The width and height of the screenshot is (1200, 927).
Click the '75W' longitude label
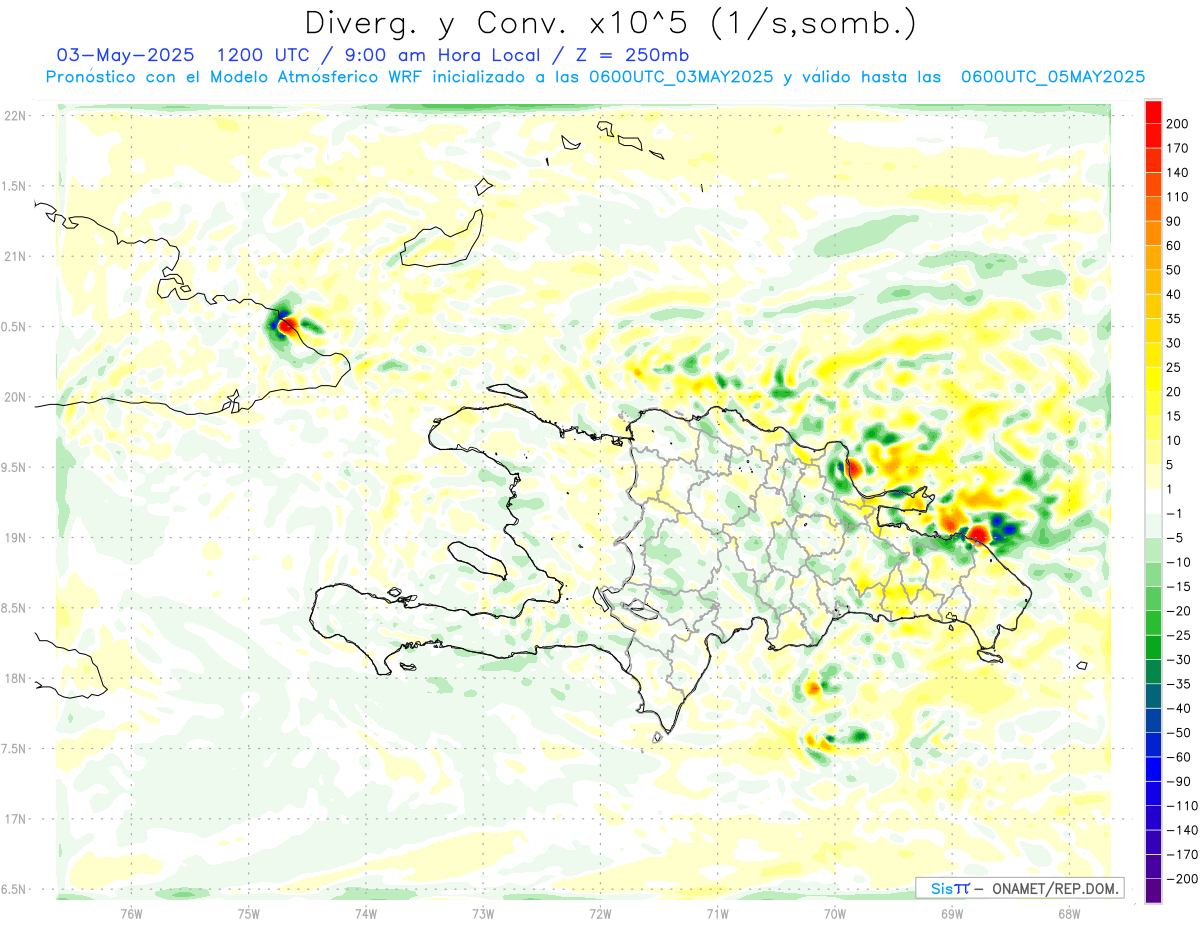click(249, 913)
